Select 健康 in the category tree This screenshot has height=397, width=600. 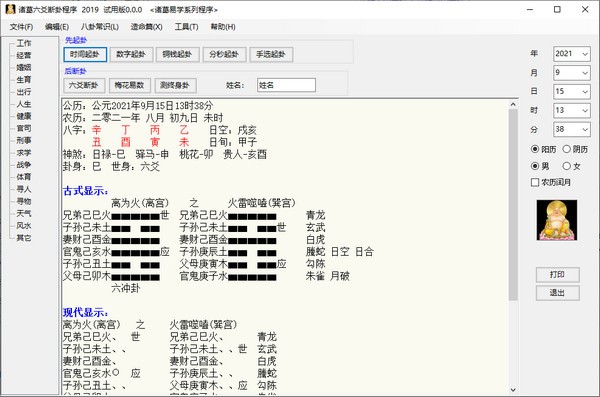[x=24, y=116]
